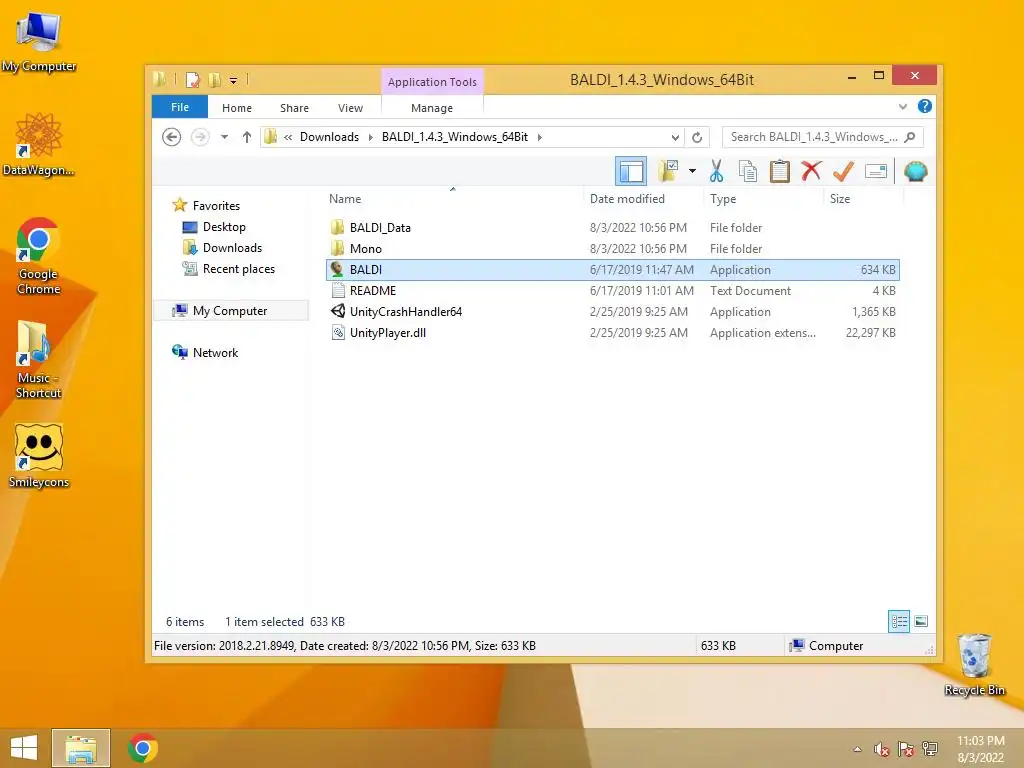Open the Share ribbon tab
The height and width of the screenshot is (768, 1024).
click(x=294, y=108)
